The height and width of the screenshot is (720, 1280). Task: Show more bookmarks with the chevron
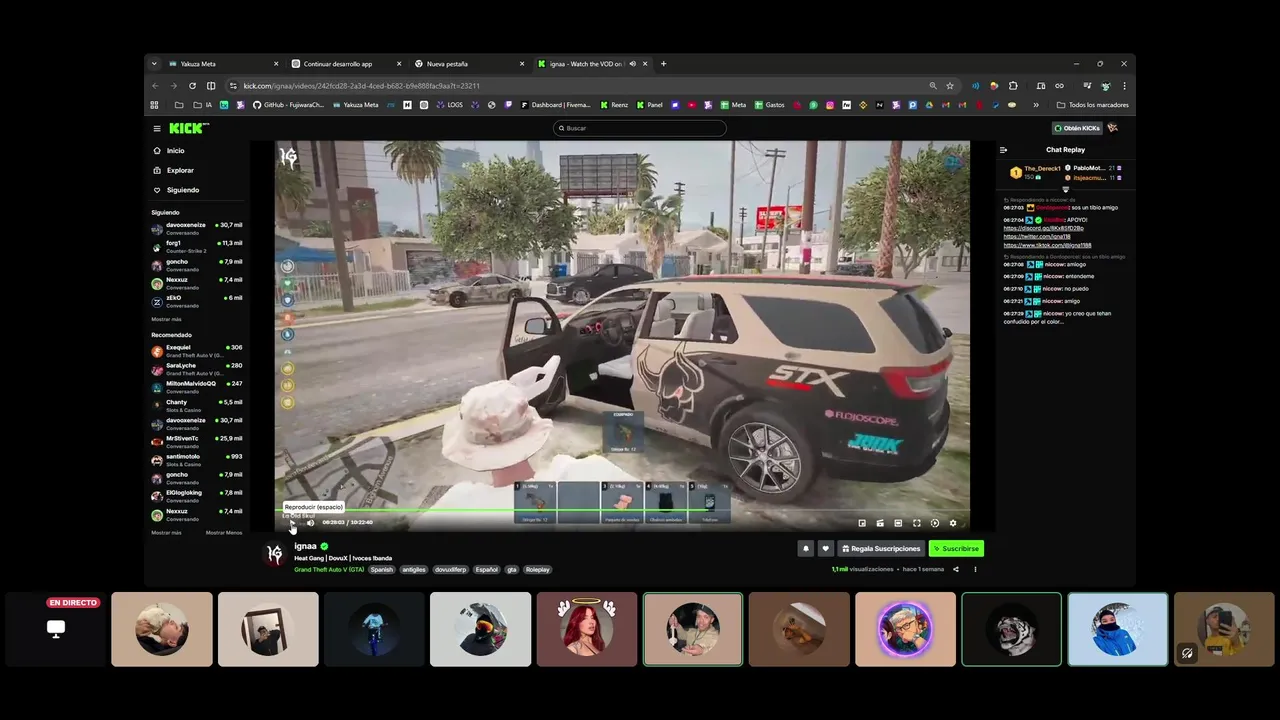point(1036,105)
